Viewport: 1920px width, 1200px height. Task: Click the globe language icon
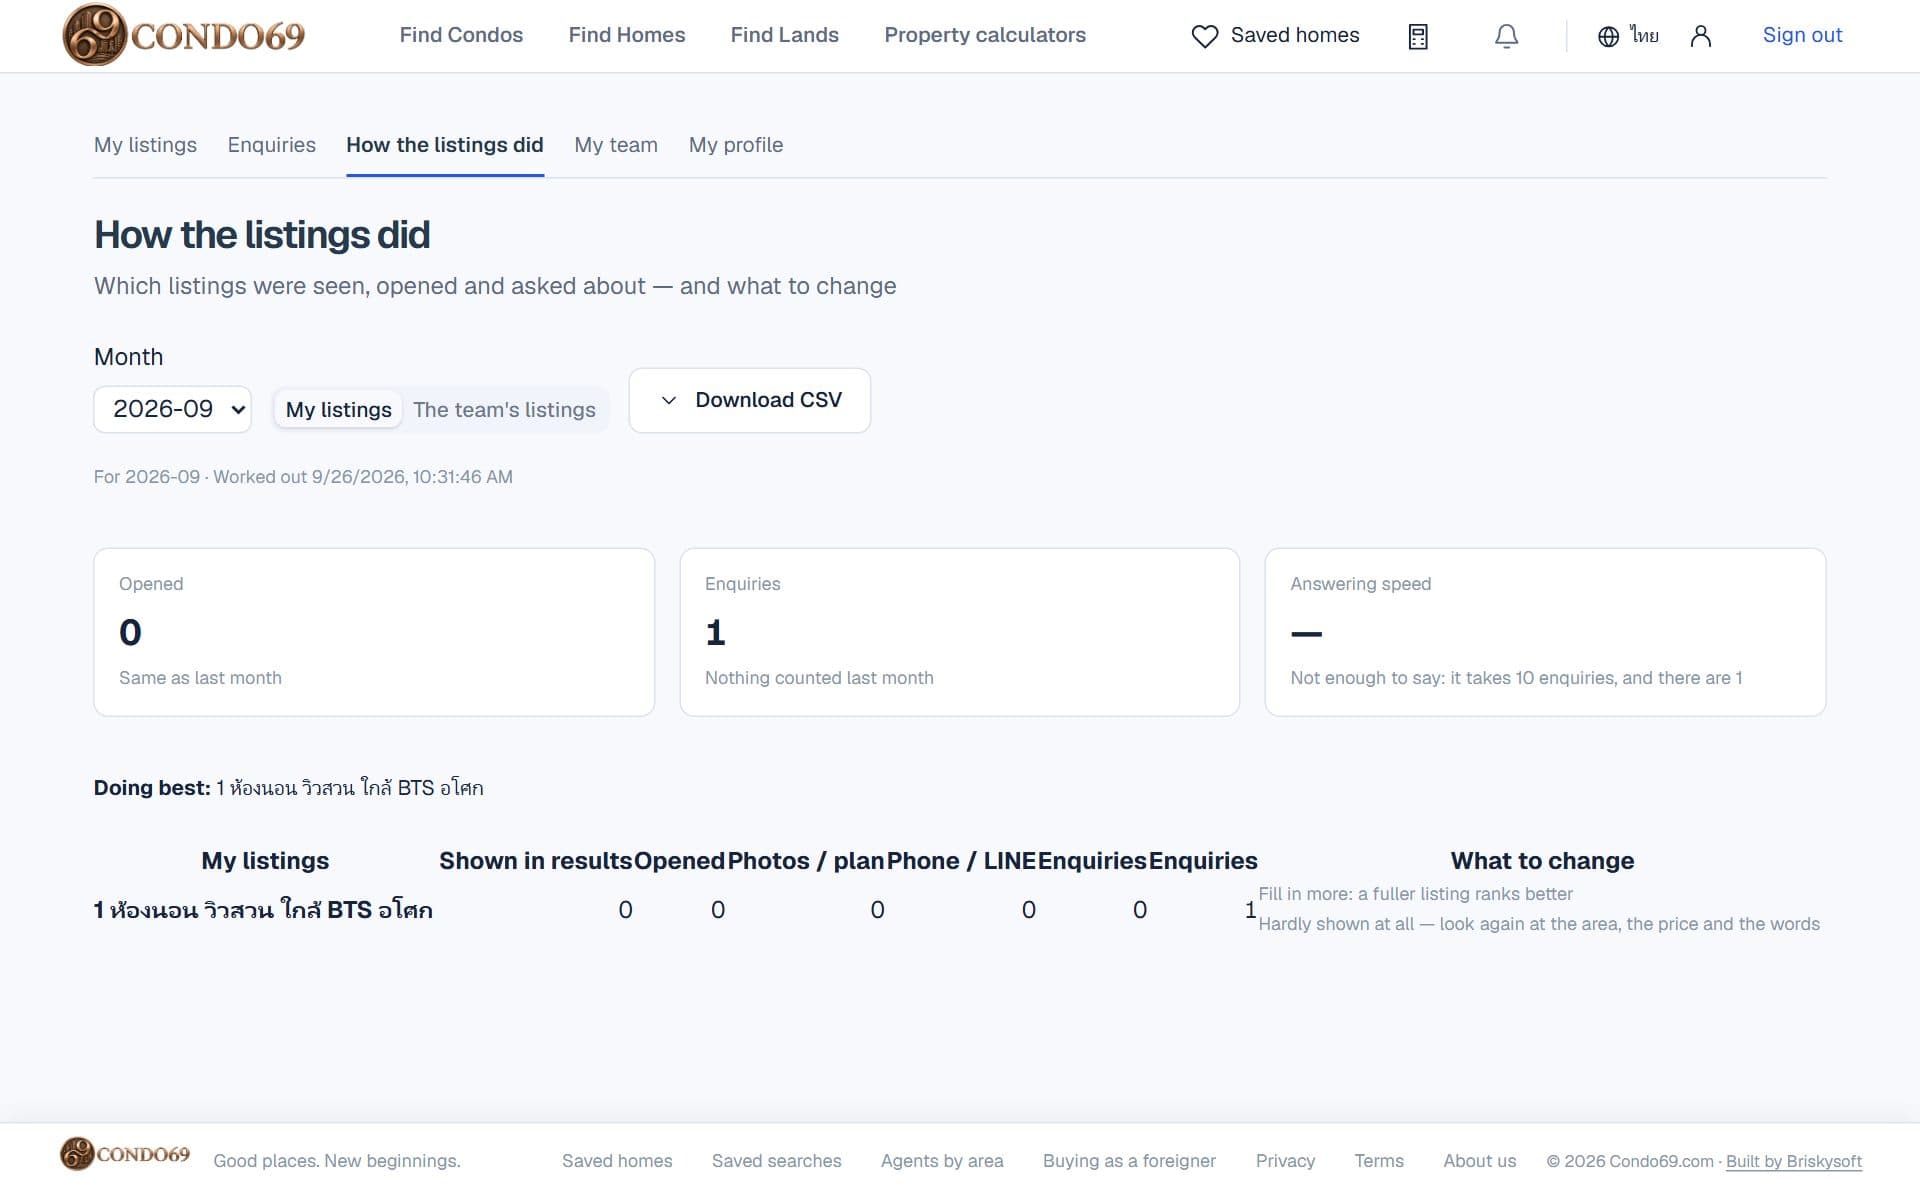coord(1608,37)
